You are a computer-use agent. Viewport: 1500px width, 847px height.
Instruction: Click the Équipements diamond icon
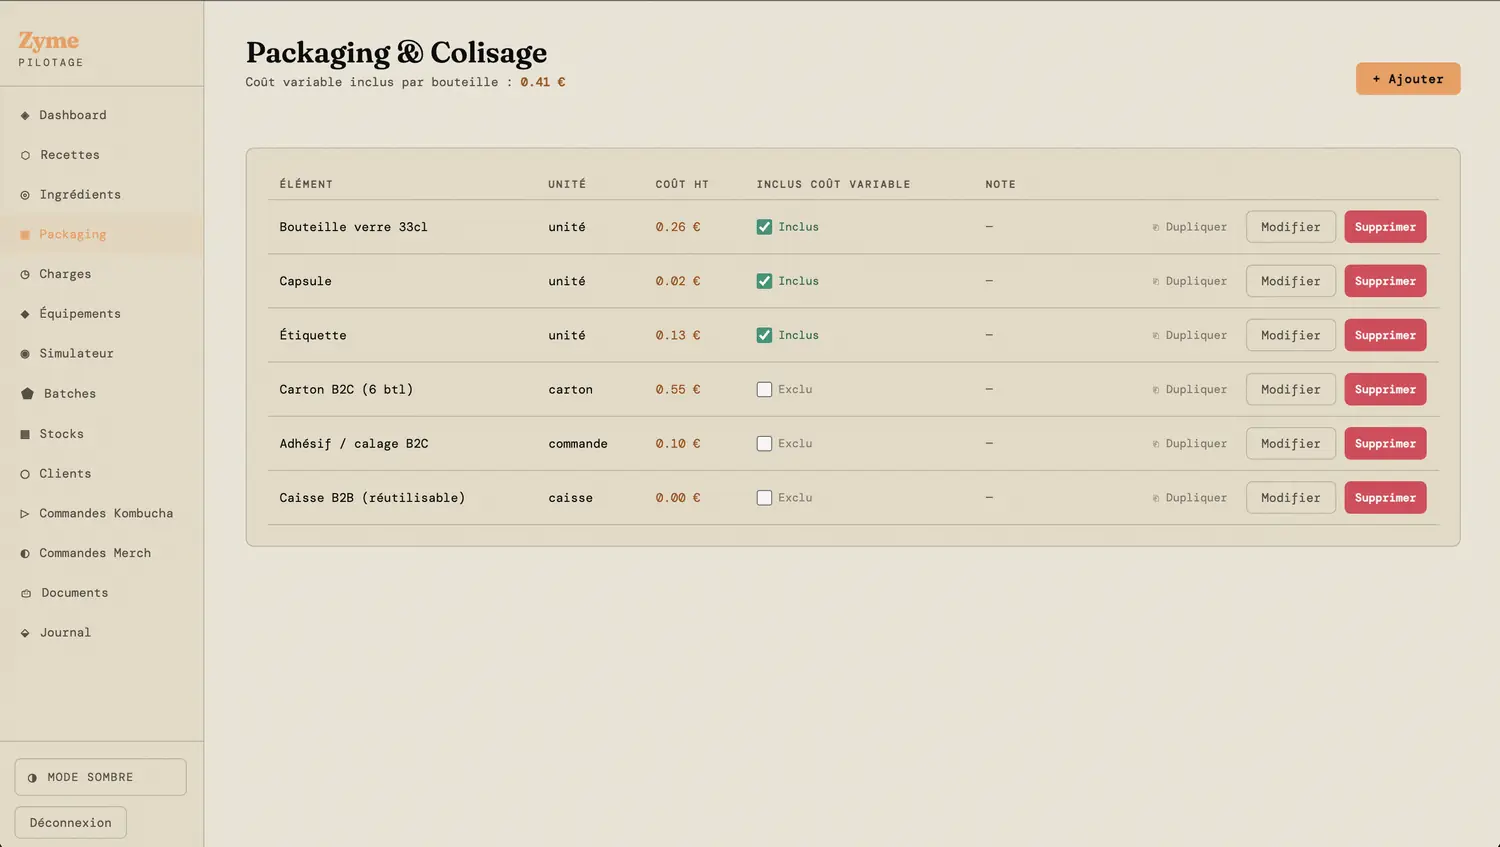tap(25, 314)
